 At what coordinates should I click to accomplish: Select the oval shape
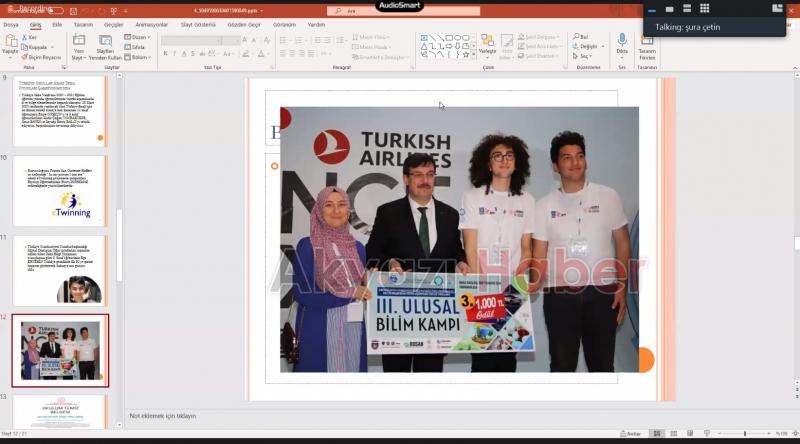pos(458,38)
